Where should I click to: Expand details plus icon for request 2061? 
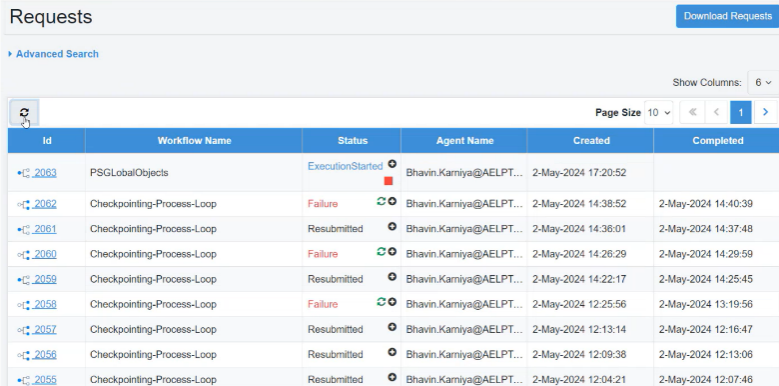392,226
